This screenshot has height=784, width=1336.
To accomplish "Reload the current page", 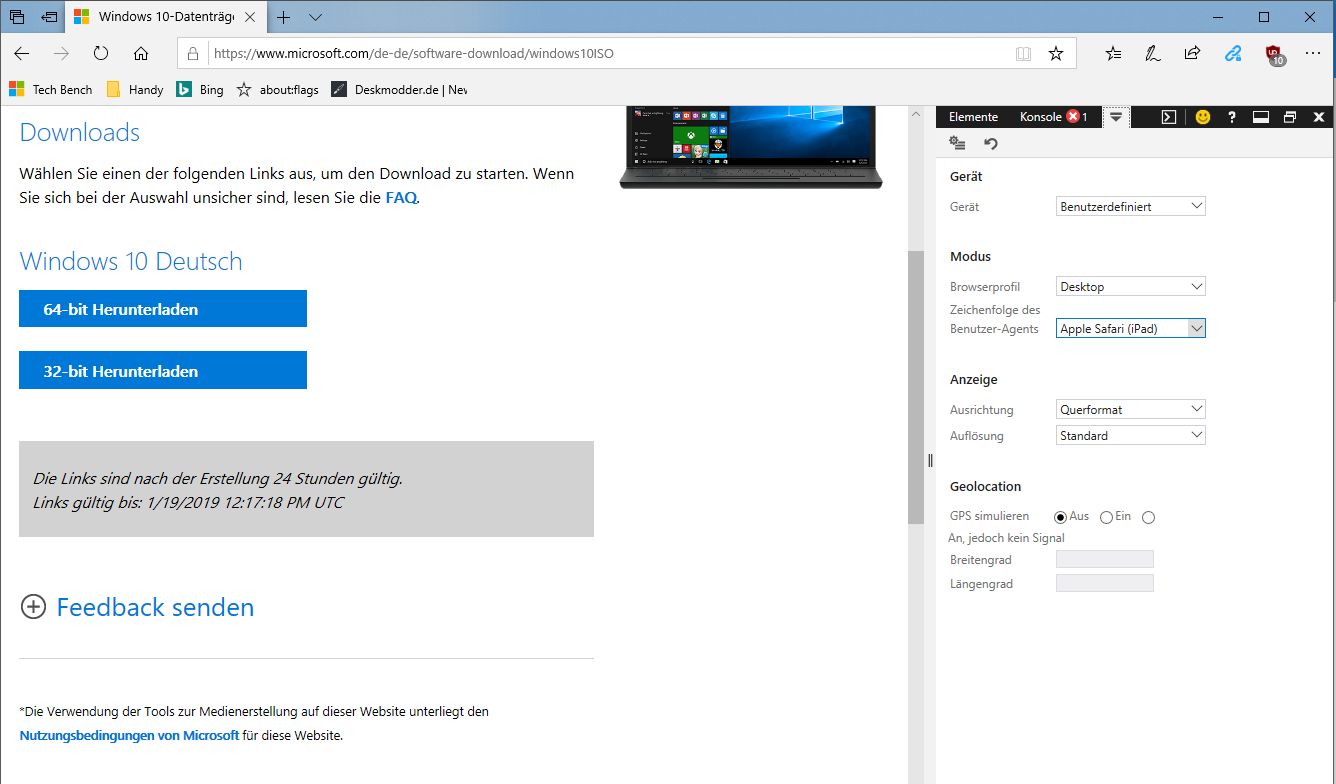I will pos(101,53).
